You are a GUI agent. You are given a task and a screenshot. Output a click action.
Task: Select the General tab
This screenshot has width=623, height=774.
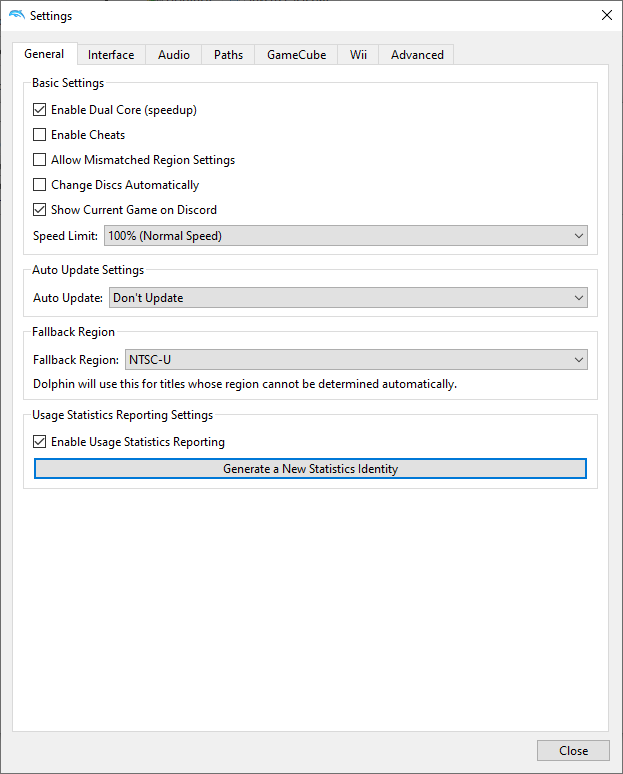(44, 54)
